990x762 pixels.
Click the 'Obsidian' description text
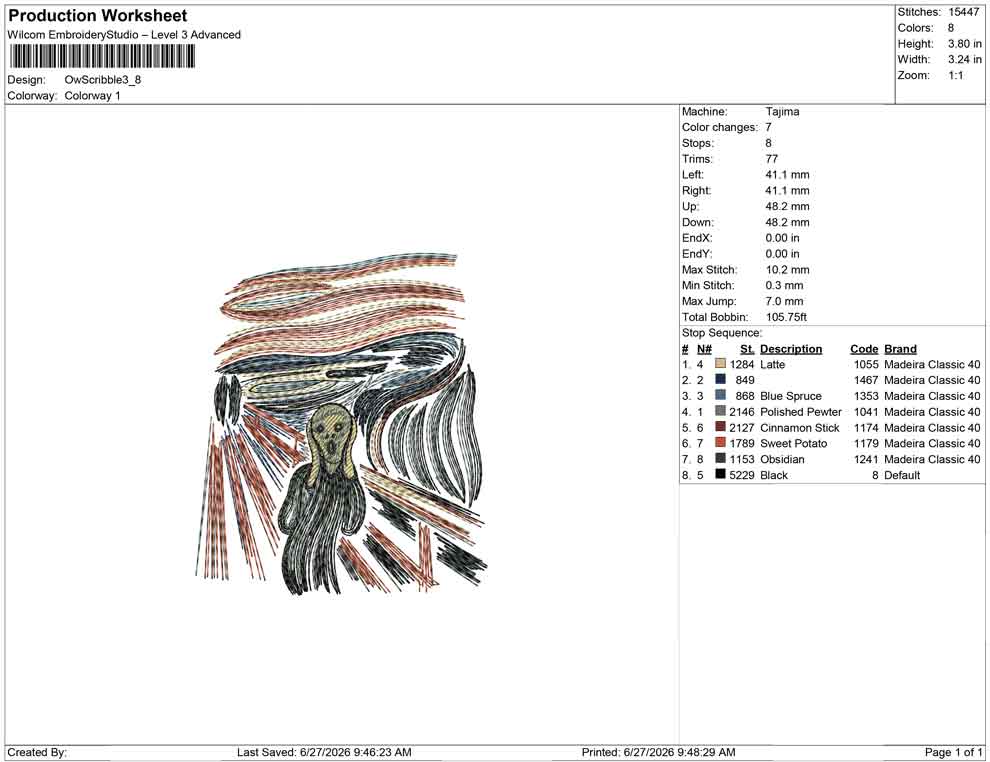(782, 459)
